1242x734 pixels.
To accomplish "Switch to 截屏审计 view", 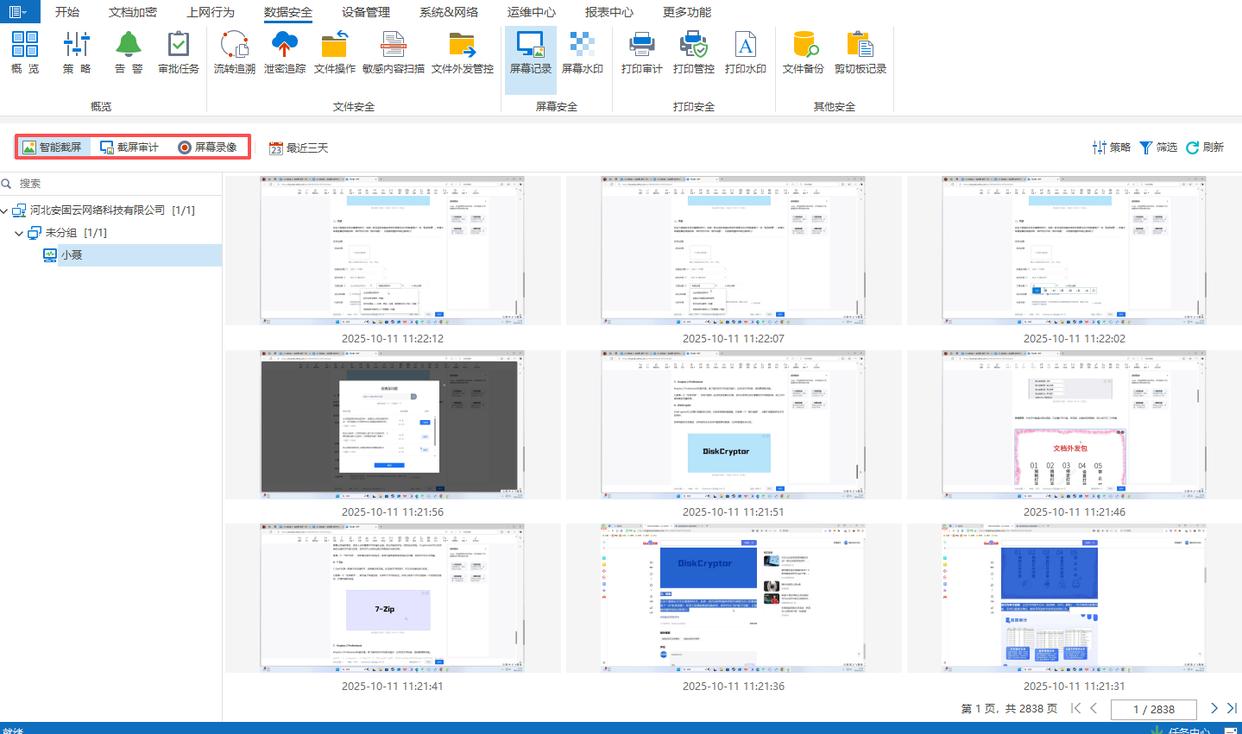I will click(129, 147).
